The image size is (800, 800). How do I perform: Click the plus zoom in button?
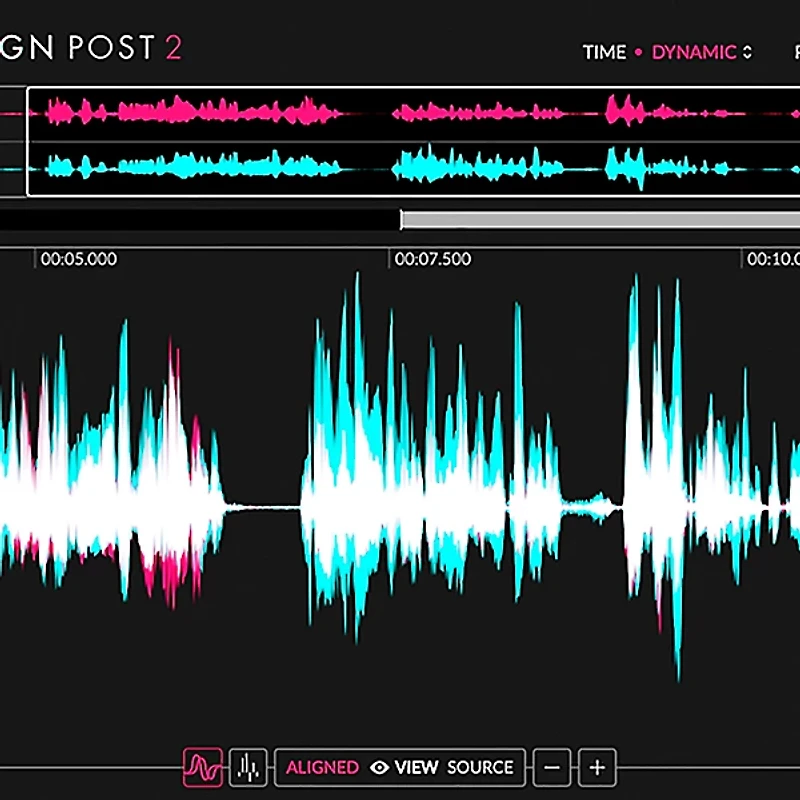tap(597, 767)
